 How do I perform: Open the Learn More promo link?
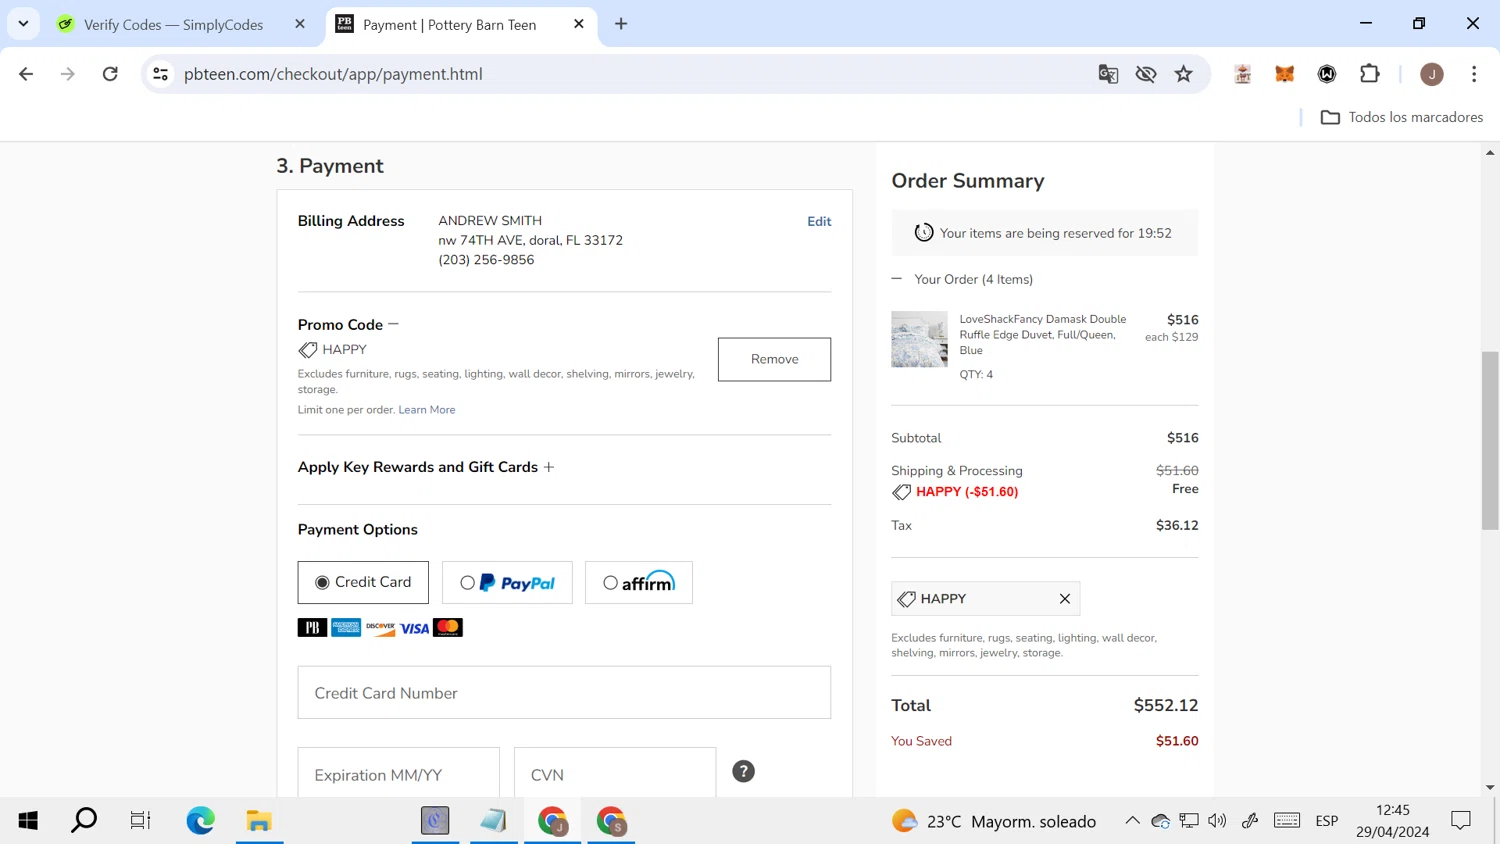[427, 410]
